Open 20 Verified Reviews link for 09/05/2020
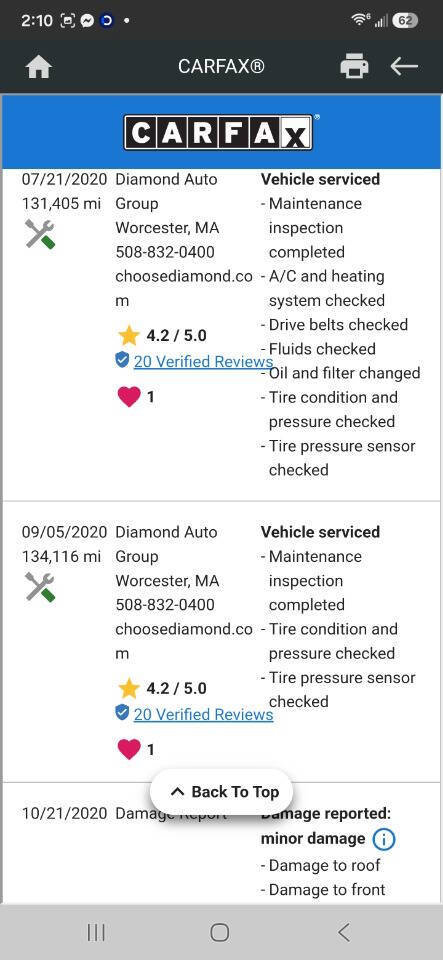Viewport: 443px width, 960px height. [203, 714]
